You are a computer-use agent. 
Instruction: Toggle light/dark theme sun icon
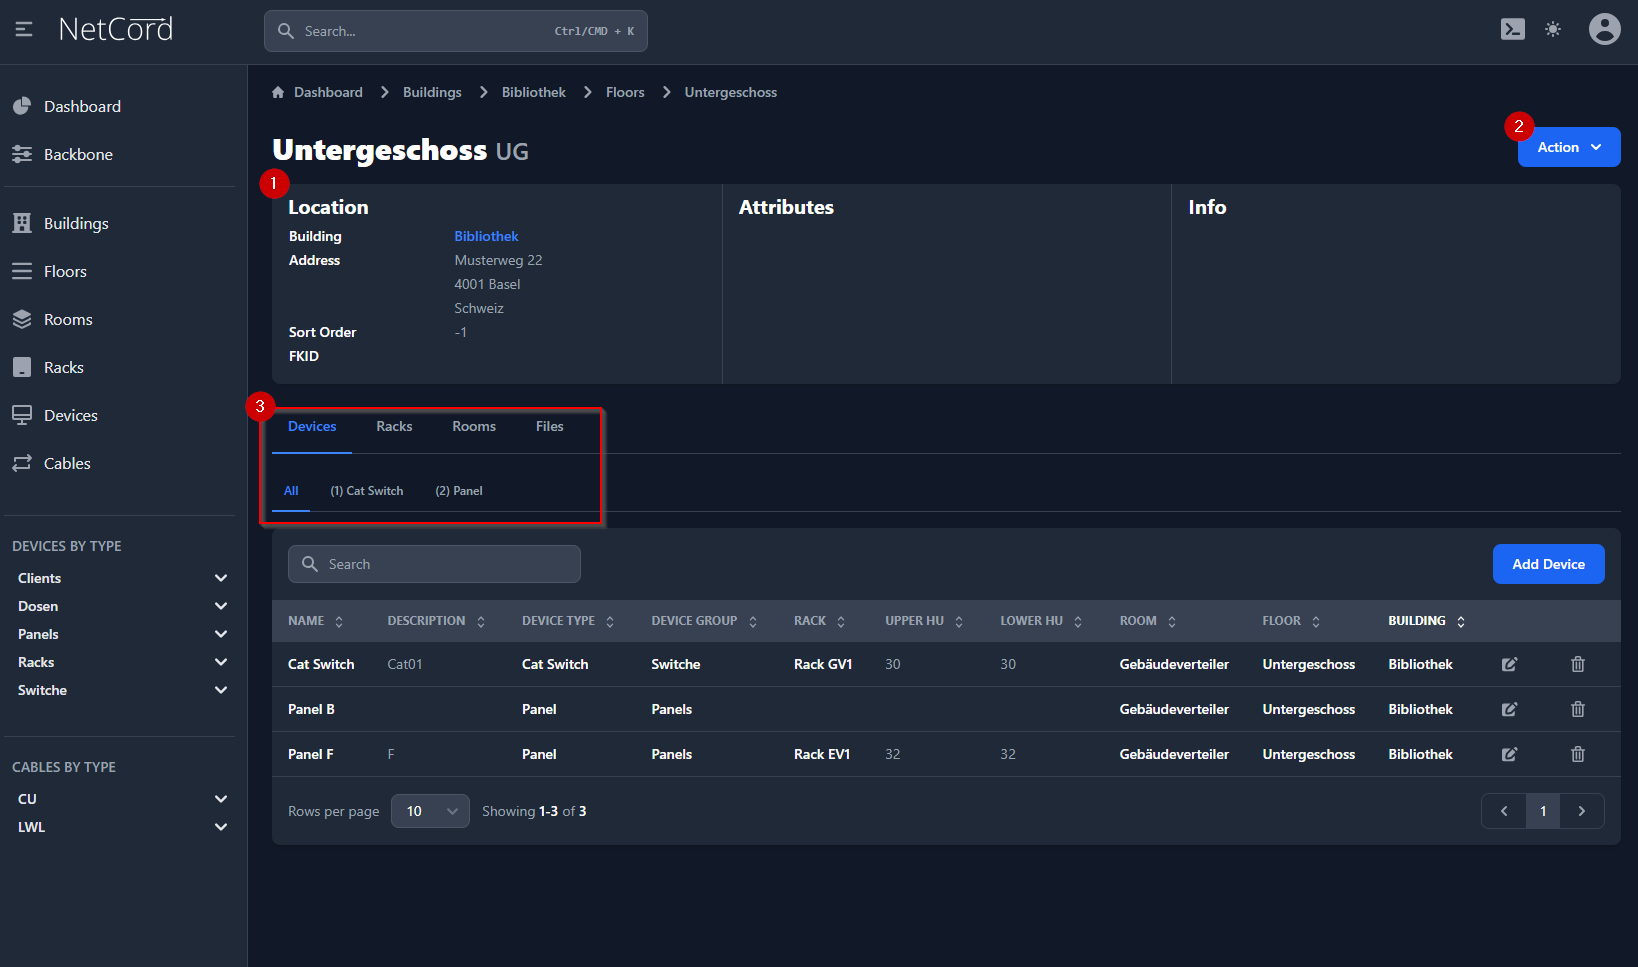point(1552,30)
